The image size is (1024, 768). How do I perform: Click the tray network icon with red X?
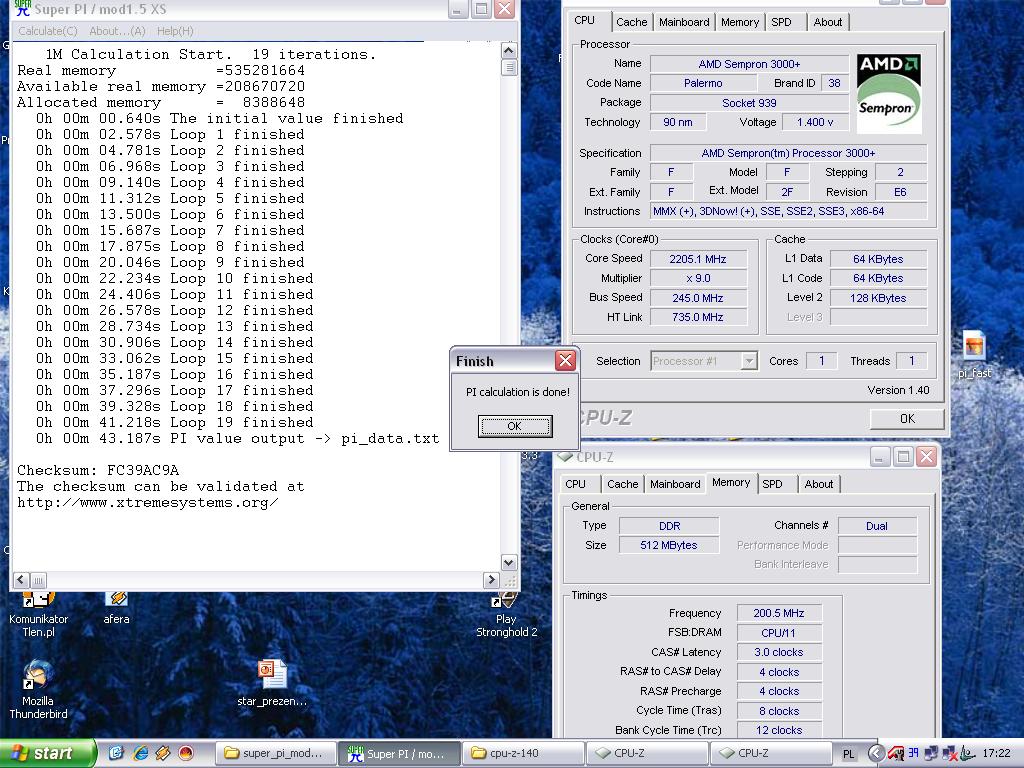point(950,754)
